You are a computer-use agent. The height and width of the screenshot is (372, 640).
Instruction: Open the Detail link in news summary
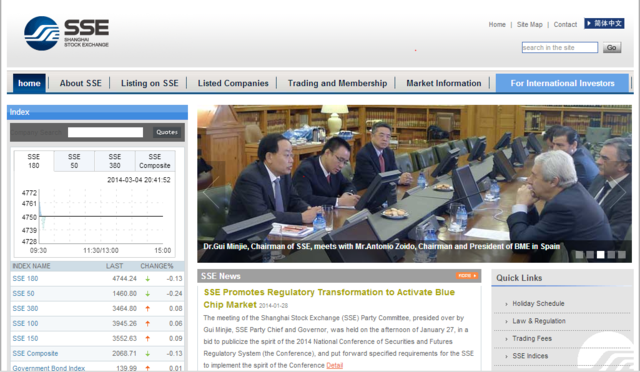coord(334,365)
